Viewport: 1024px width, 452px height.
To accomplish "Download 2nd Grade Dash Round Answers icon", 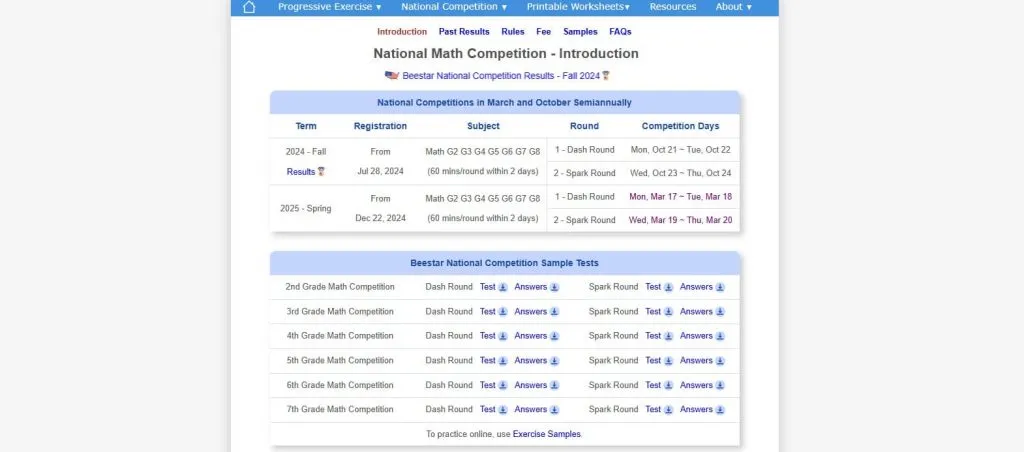I will coord(554,287).
